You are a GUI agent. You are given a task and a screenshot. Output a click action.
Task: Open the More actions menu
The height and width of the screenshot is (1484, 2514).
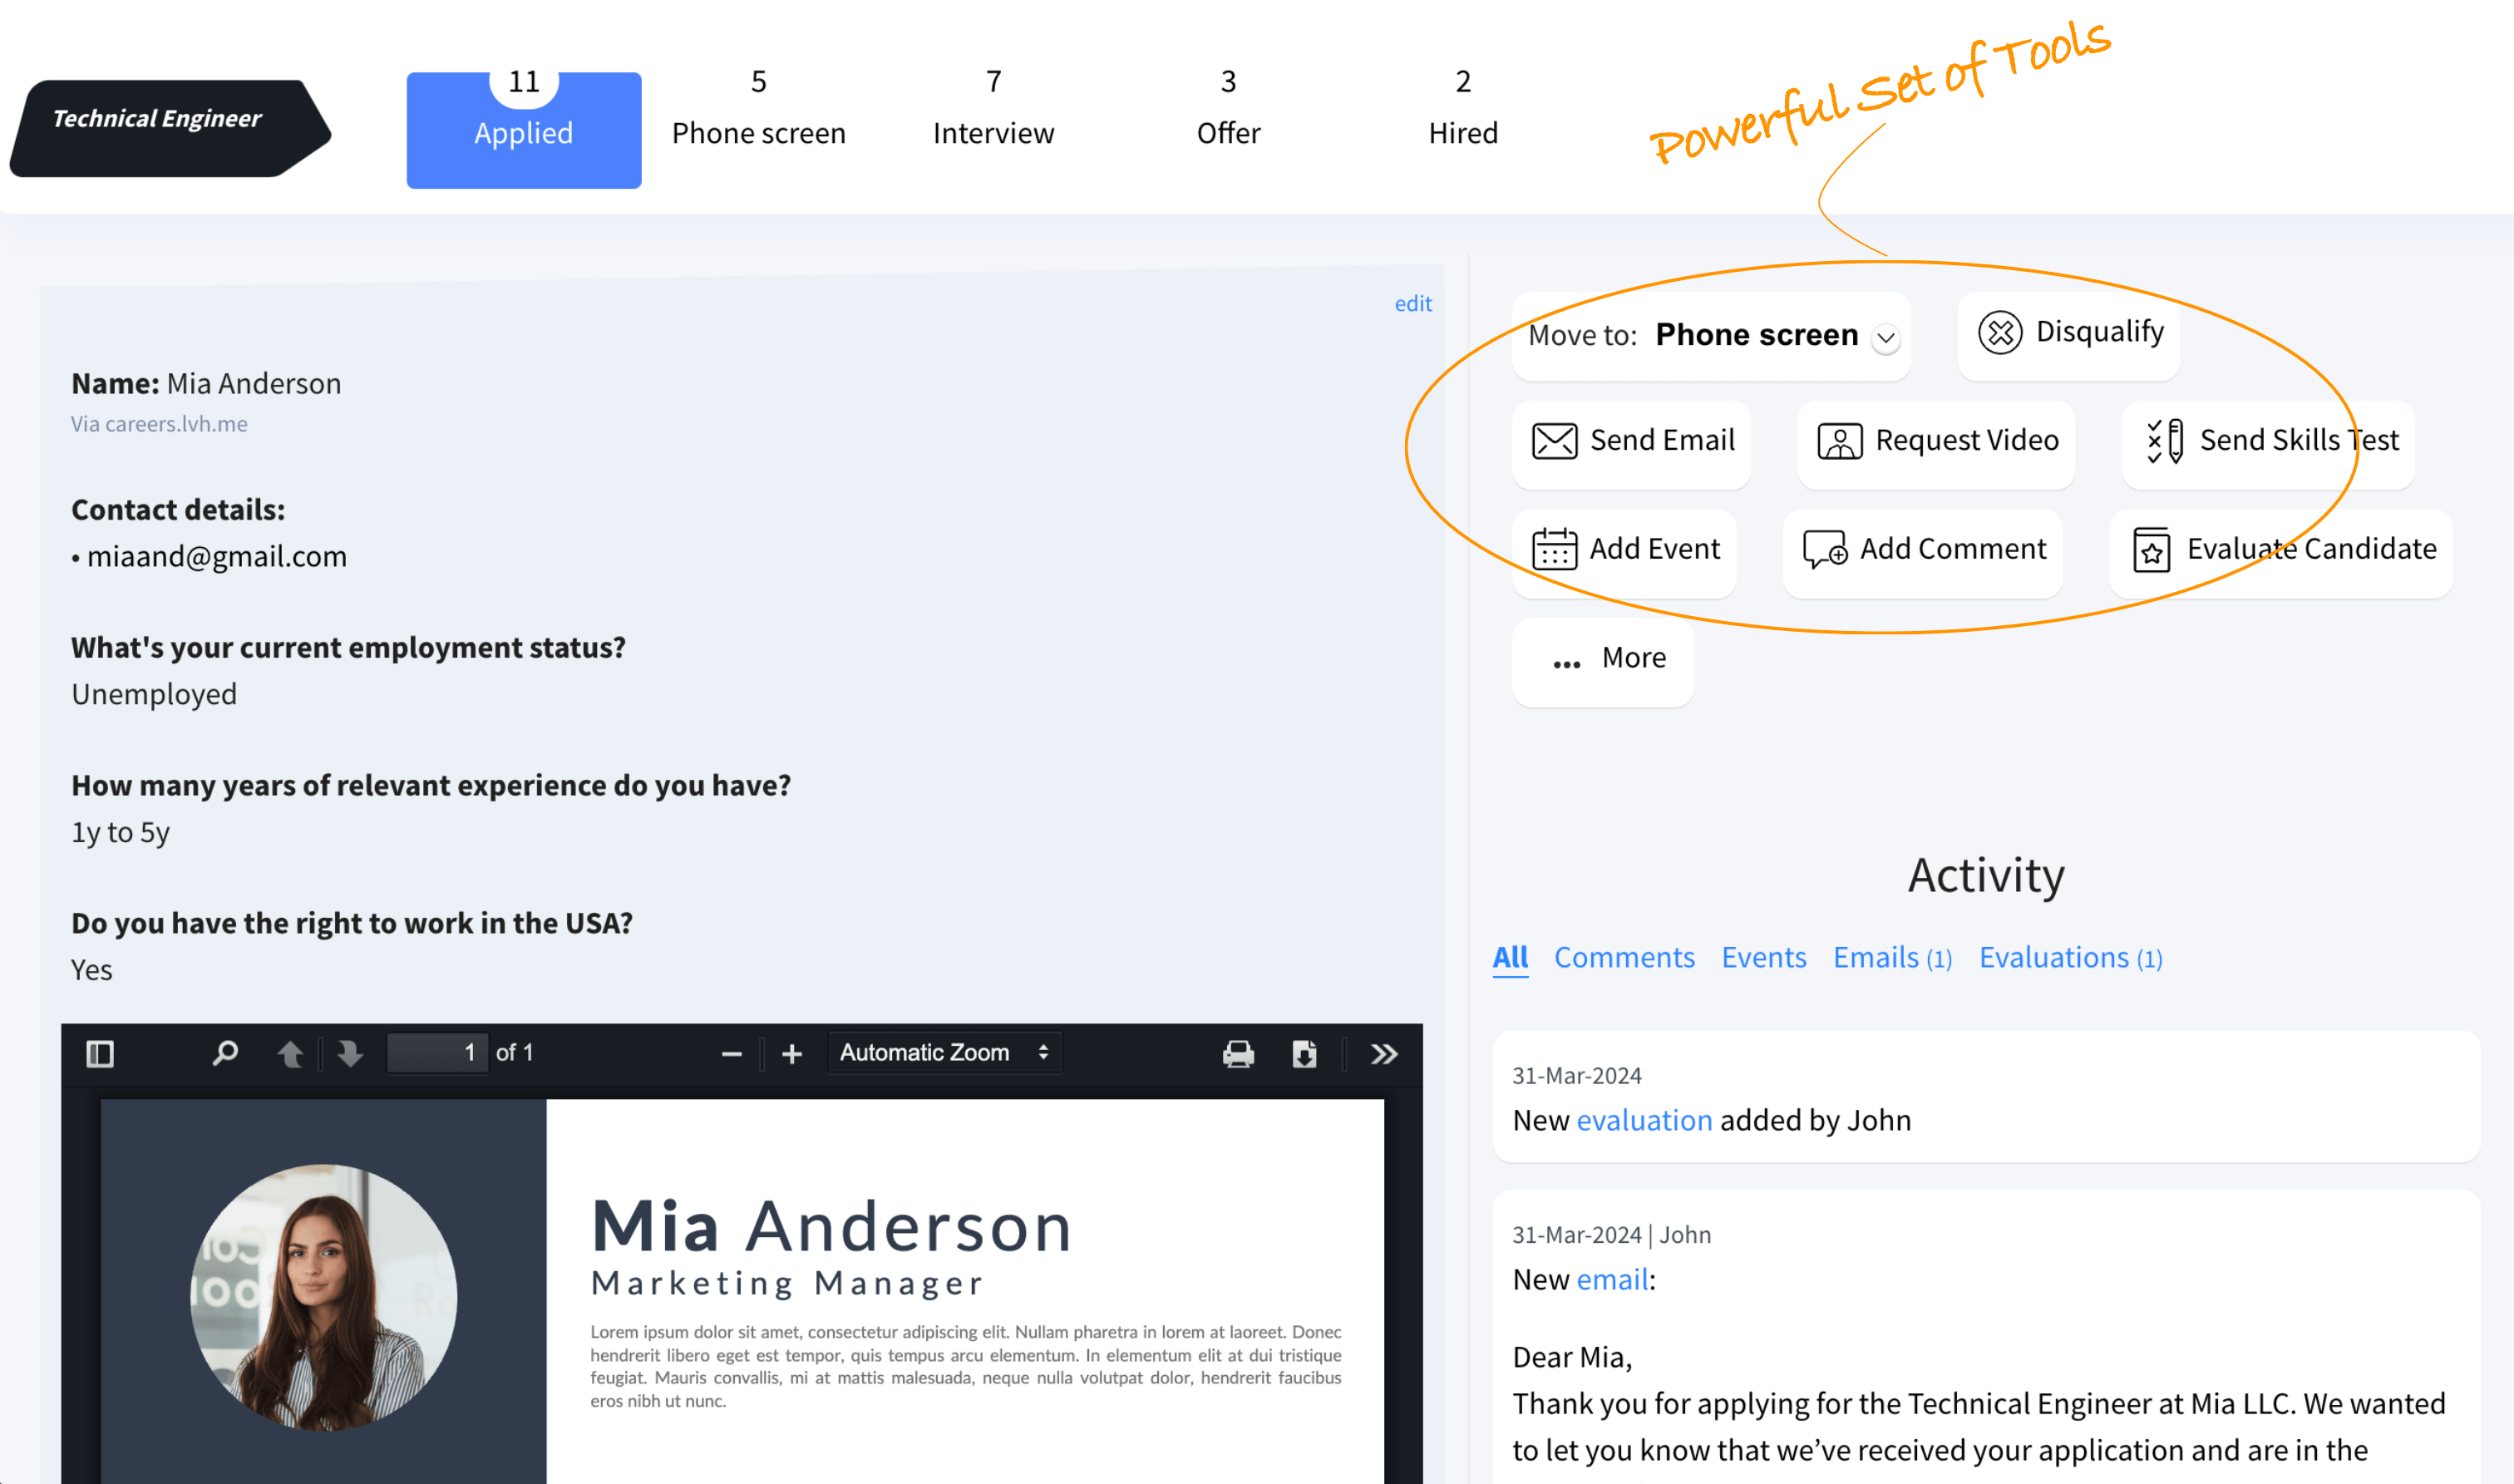(1603, 659)
